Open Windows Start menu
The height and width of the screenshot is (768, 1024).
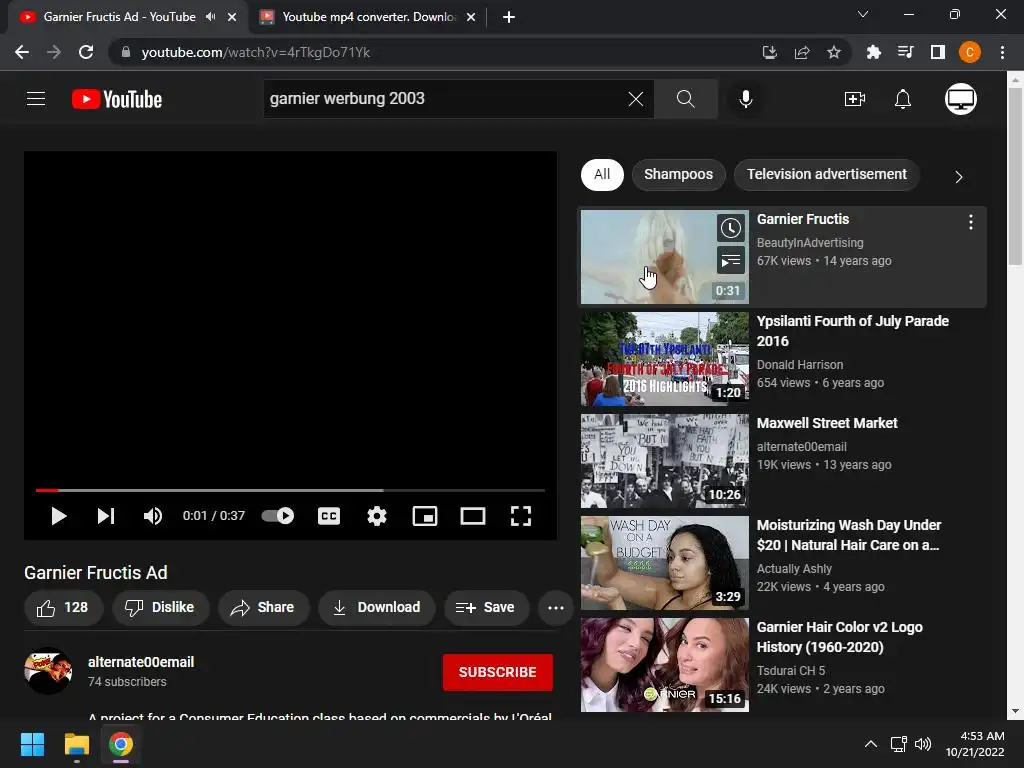tap(32, 744)
